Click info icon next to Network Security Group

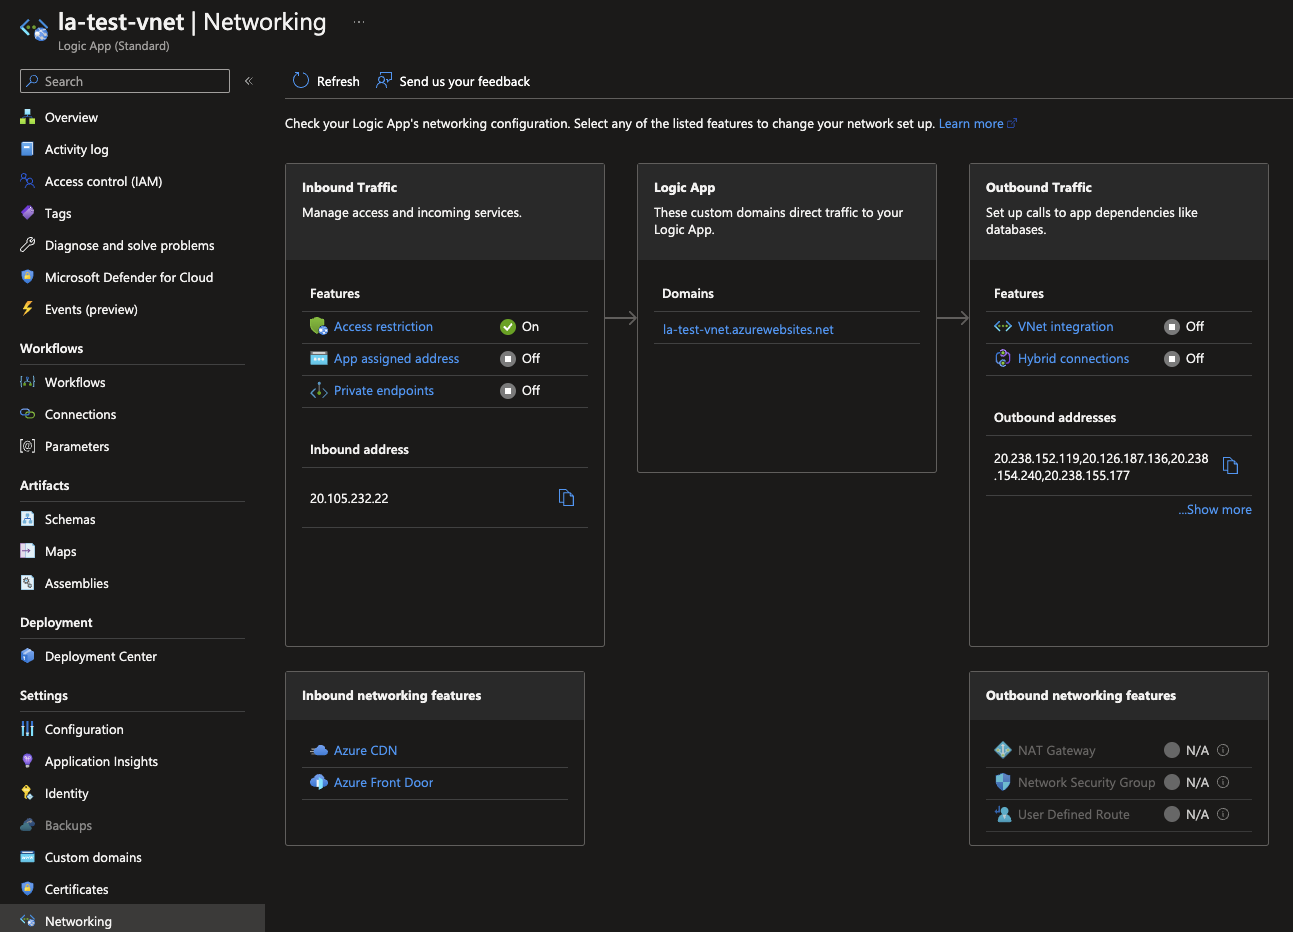tap(1223, 782)
